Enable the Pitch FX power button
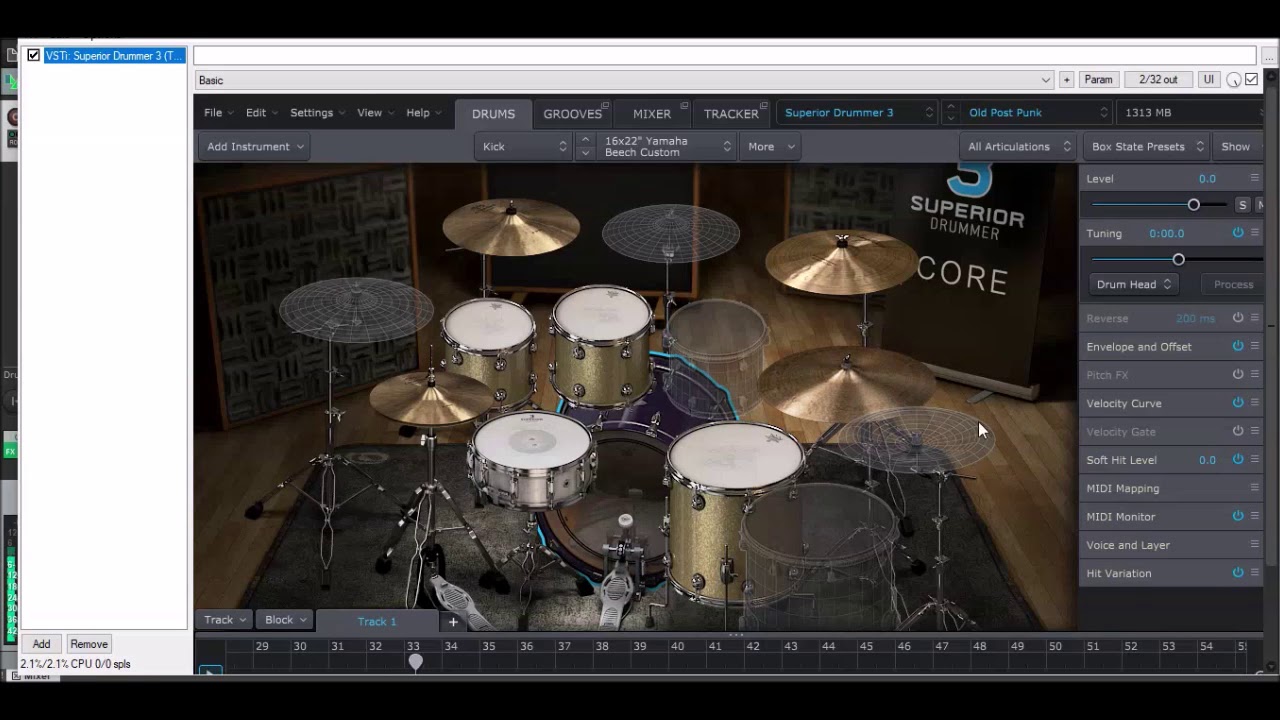The image size is (1280, 720). point(1238,374)
